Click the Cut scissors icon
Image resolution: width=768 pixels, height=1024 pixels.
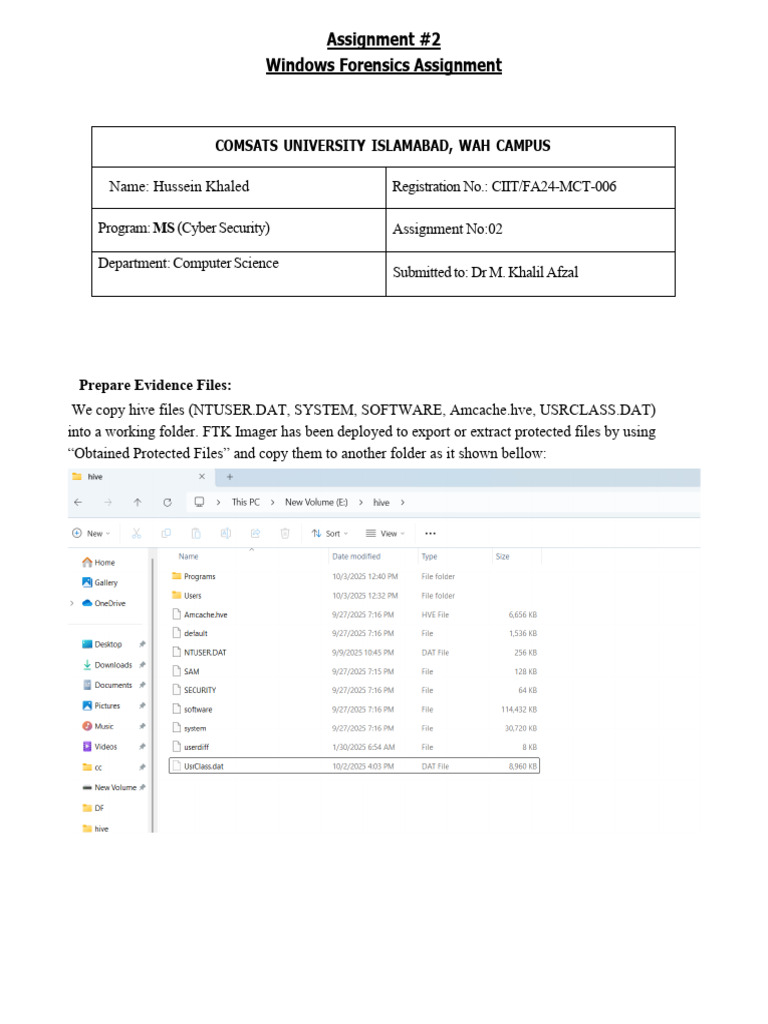[x=136, y=534]
